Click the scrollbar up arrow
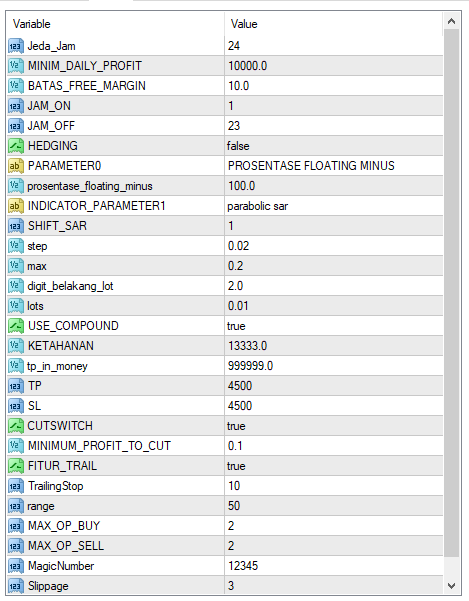The image size is (469, 601). click(451, 21)
